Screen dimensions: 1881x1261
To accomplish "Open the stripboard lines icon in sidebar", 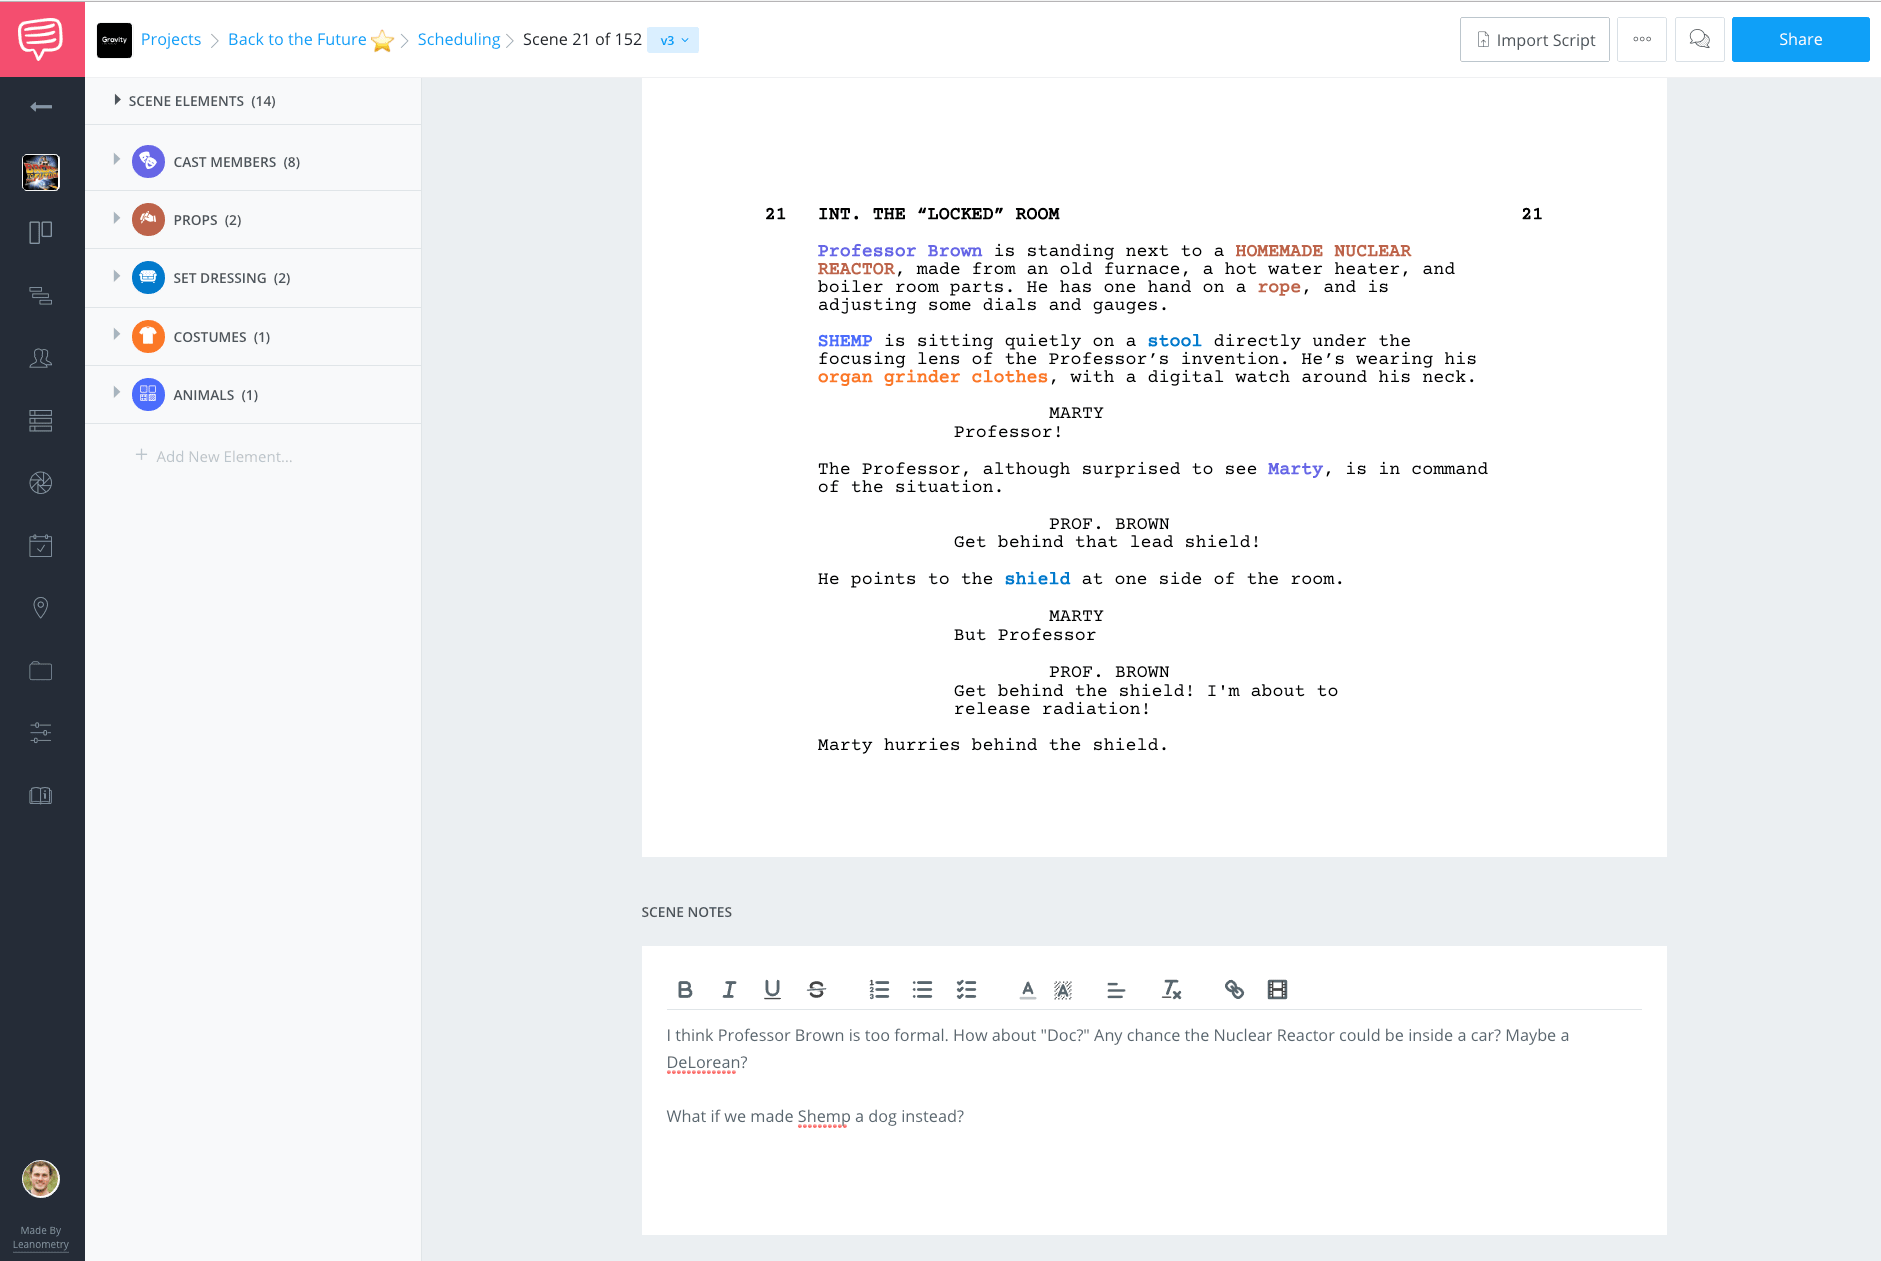I will click(41, 296).
